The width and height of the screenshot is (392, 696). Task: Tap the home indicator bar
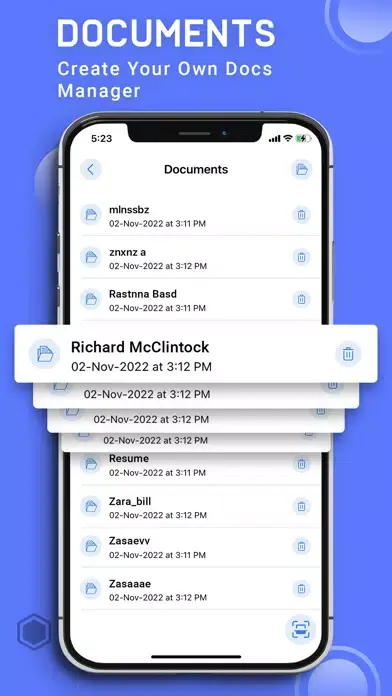coord(196,656)
